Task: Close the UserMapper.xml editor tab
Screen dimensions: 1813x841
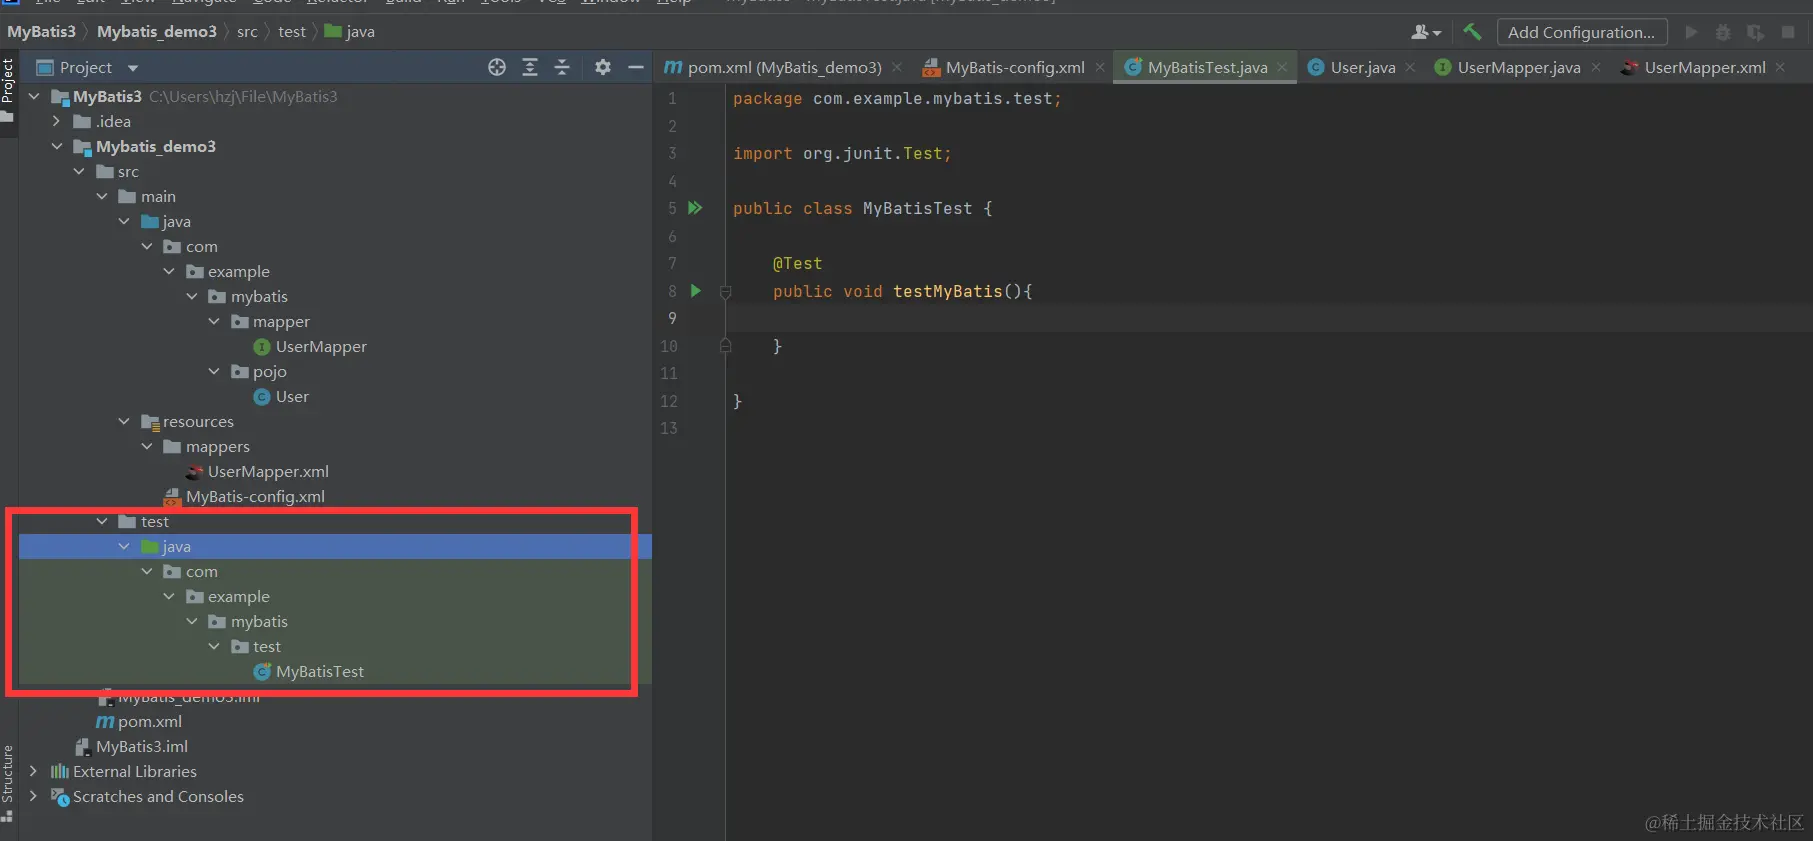Action: 1780,67
